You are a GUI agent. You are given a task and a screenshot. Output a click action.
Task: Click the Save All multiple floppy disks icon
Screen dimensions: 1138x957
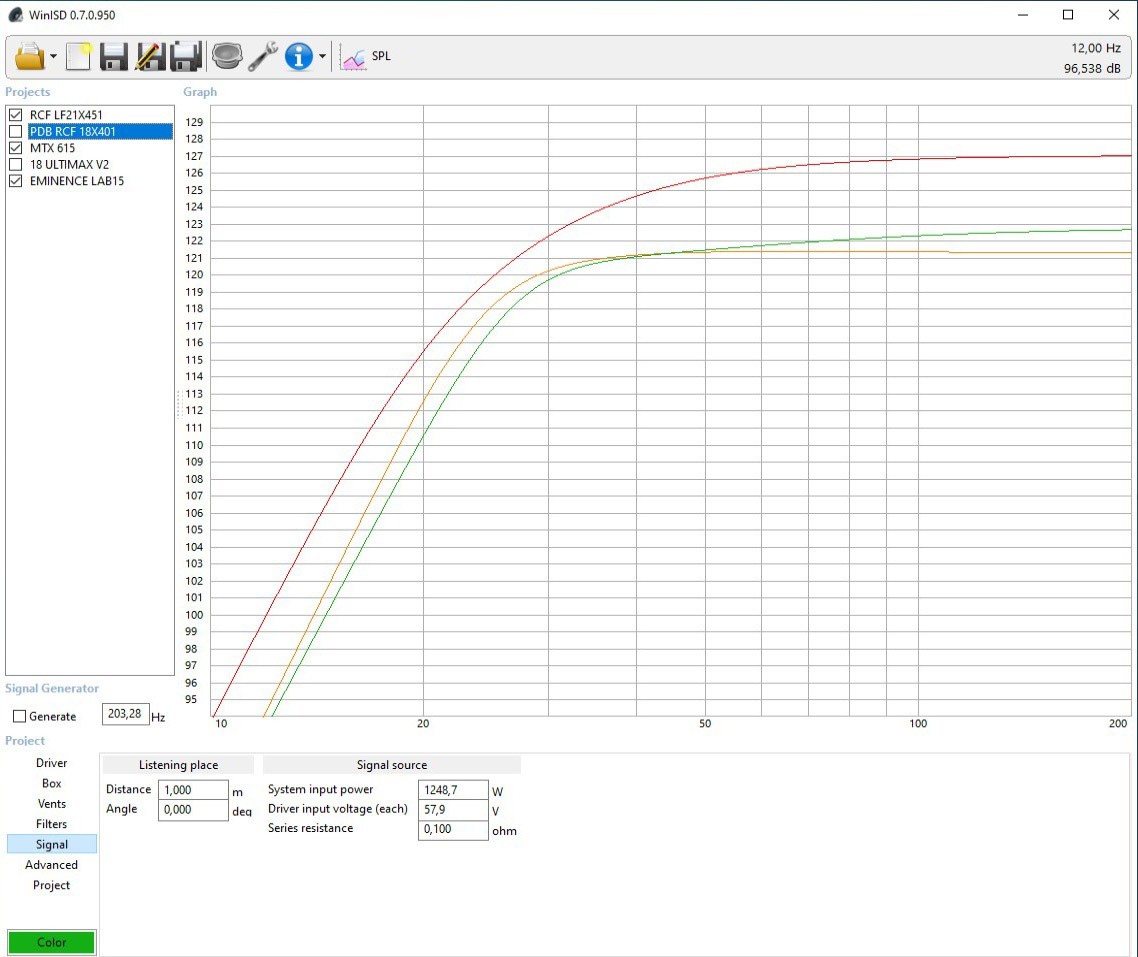point(186,56)
